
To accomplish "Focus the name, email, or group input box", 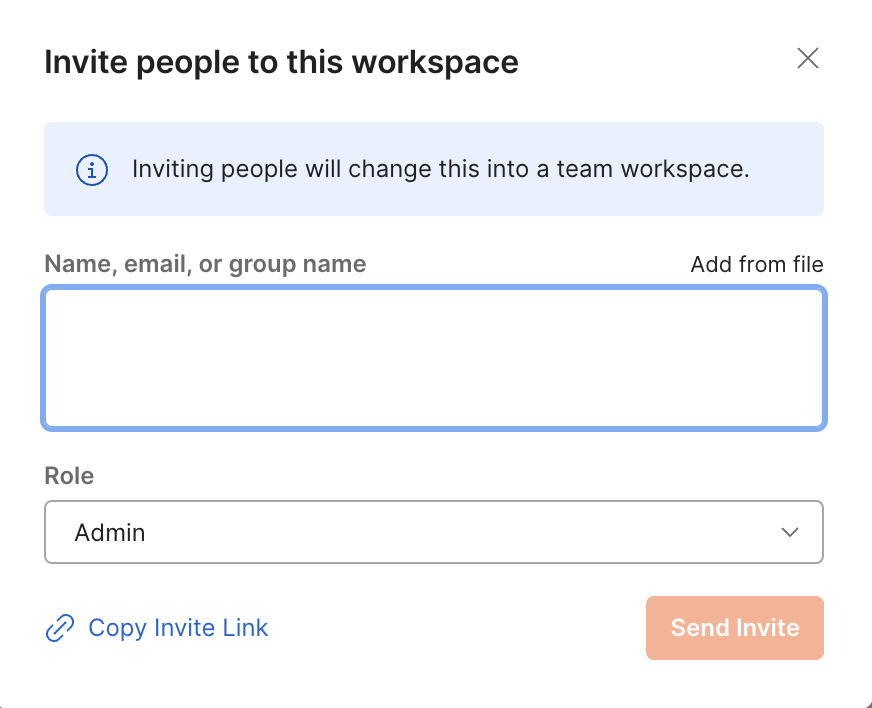I will click(434, 358).
